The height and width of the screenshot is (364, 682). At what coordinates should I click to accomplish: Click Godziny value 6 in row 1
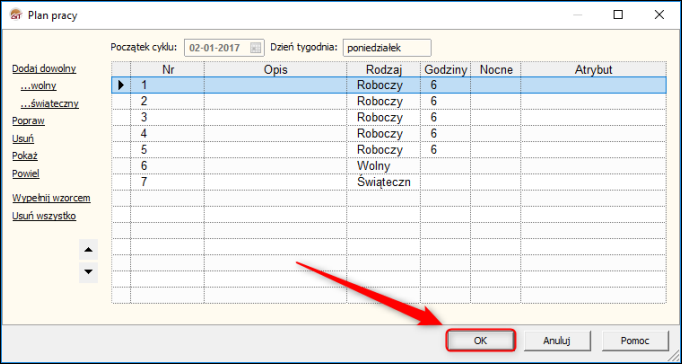(x=445, y=85)
